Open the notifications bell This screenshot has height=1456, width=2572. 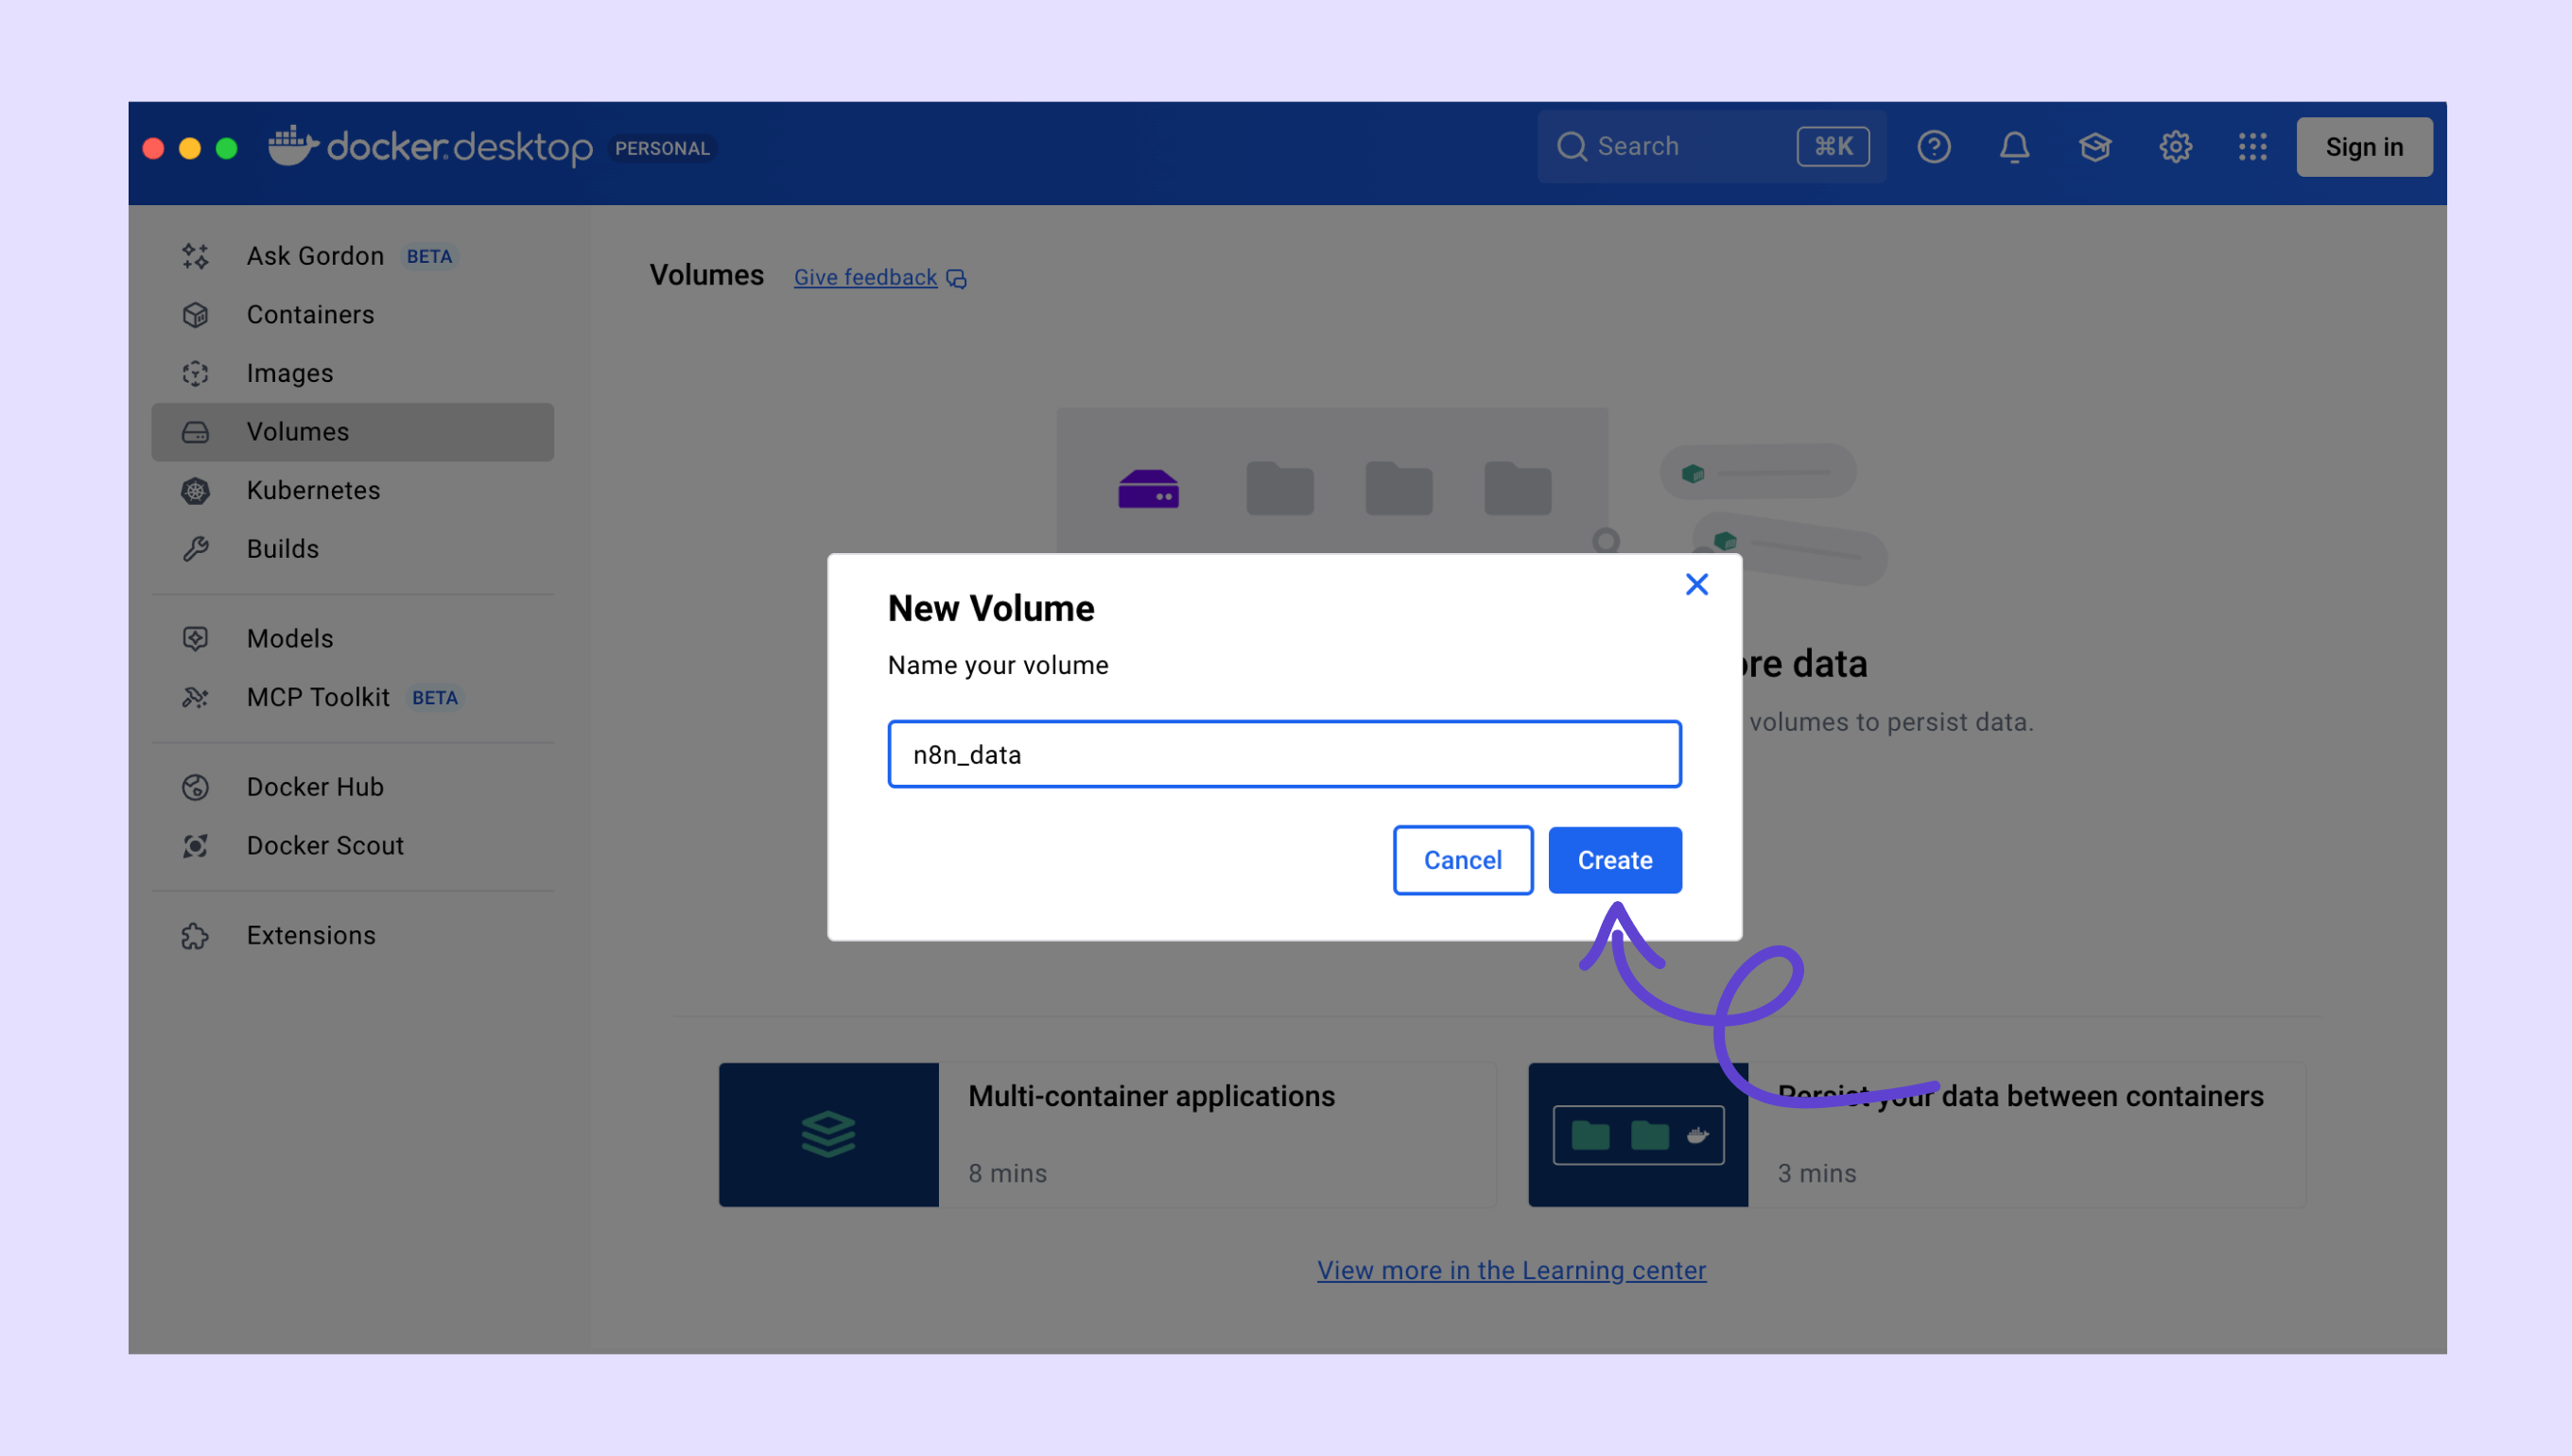[2014, 147]
